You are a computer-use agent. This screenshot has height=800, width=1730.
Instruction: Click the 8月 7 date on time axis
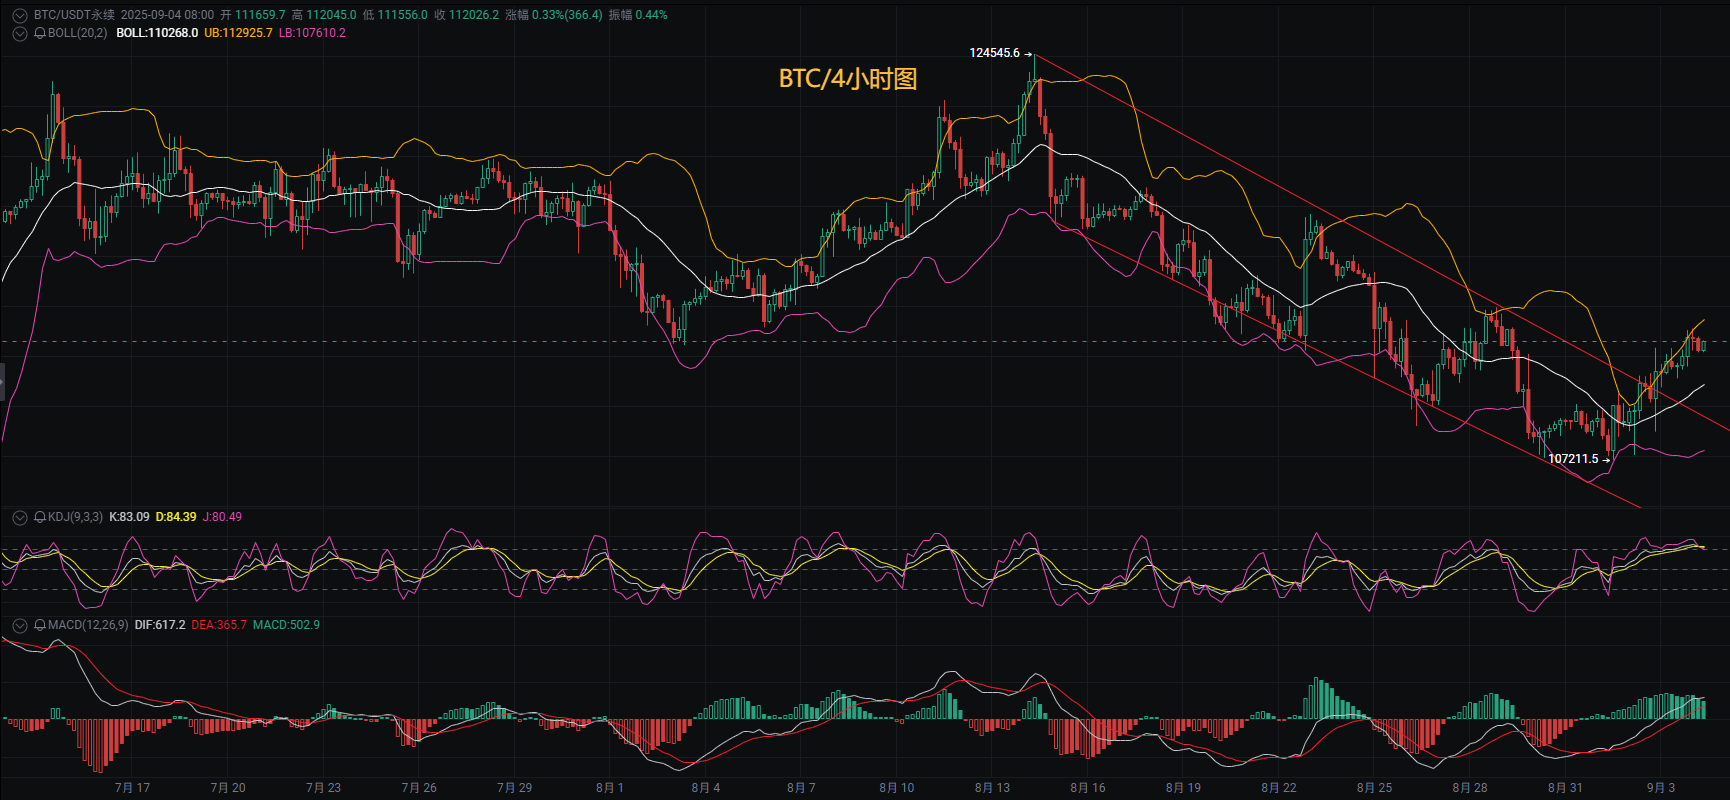click(x=801, y=788)
